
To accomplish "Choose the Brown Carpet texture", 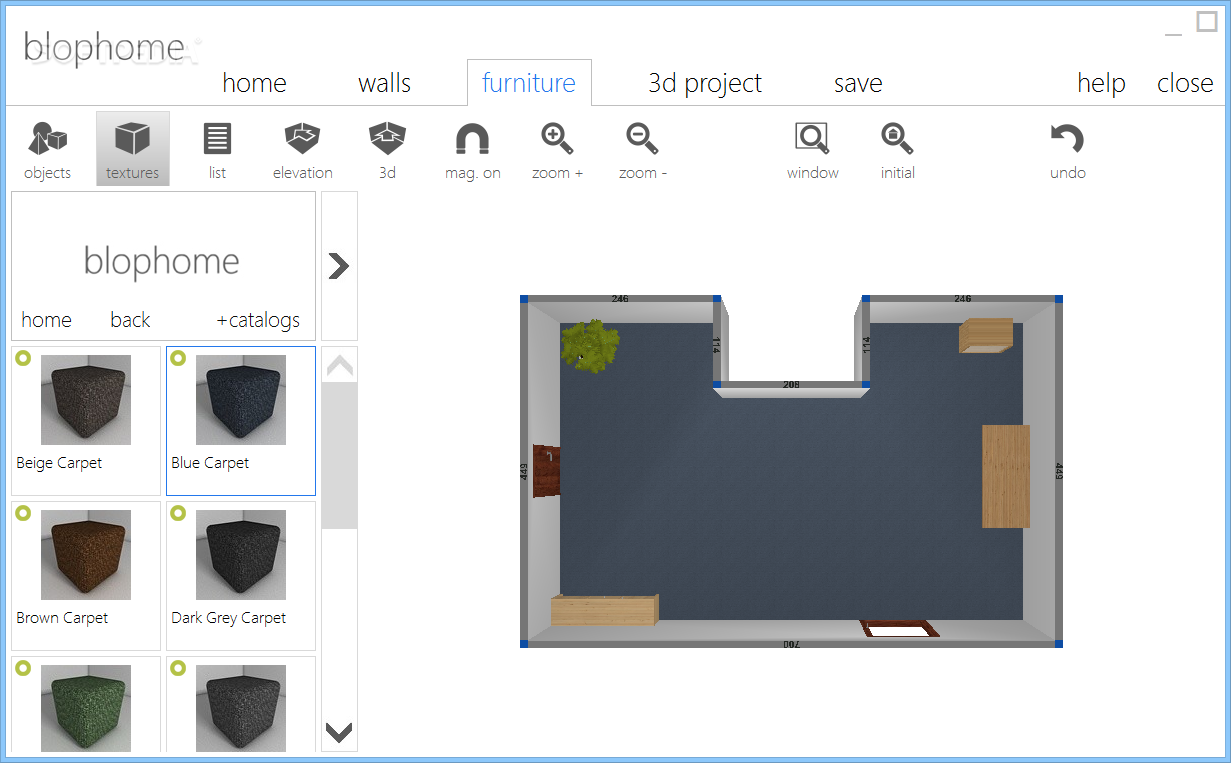I will pos(86,576).
